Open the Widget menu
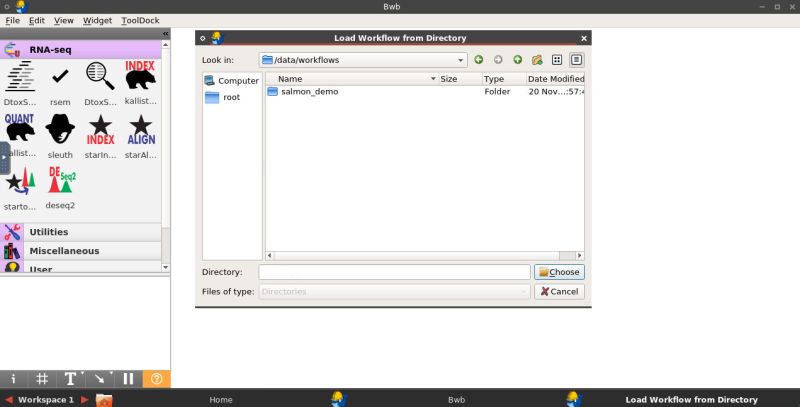 (x=97, y=20)
